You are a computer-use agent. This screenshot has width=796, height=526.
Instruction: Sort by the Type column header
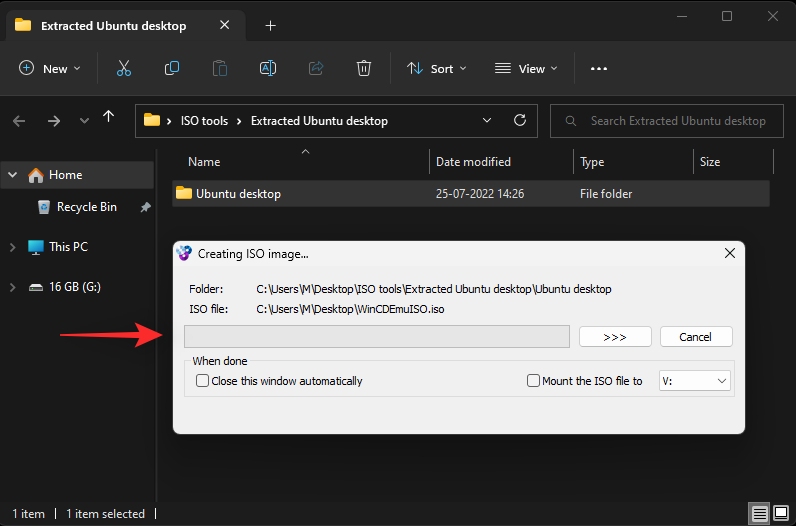[x=592, y=161]
